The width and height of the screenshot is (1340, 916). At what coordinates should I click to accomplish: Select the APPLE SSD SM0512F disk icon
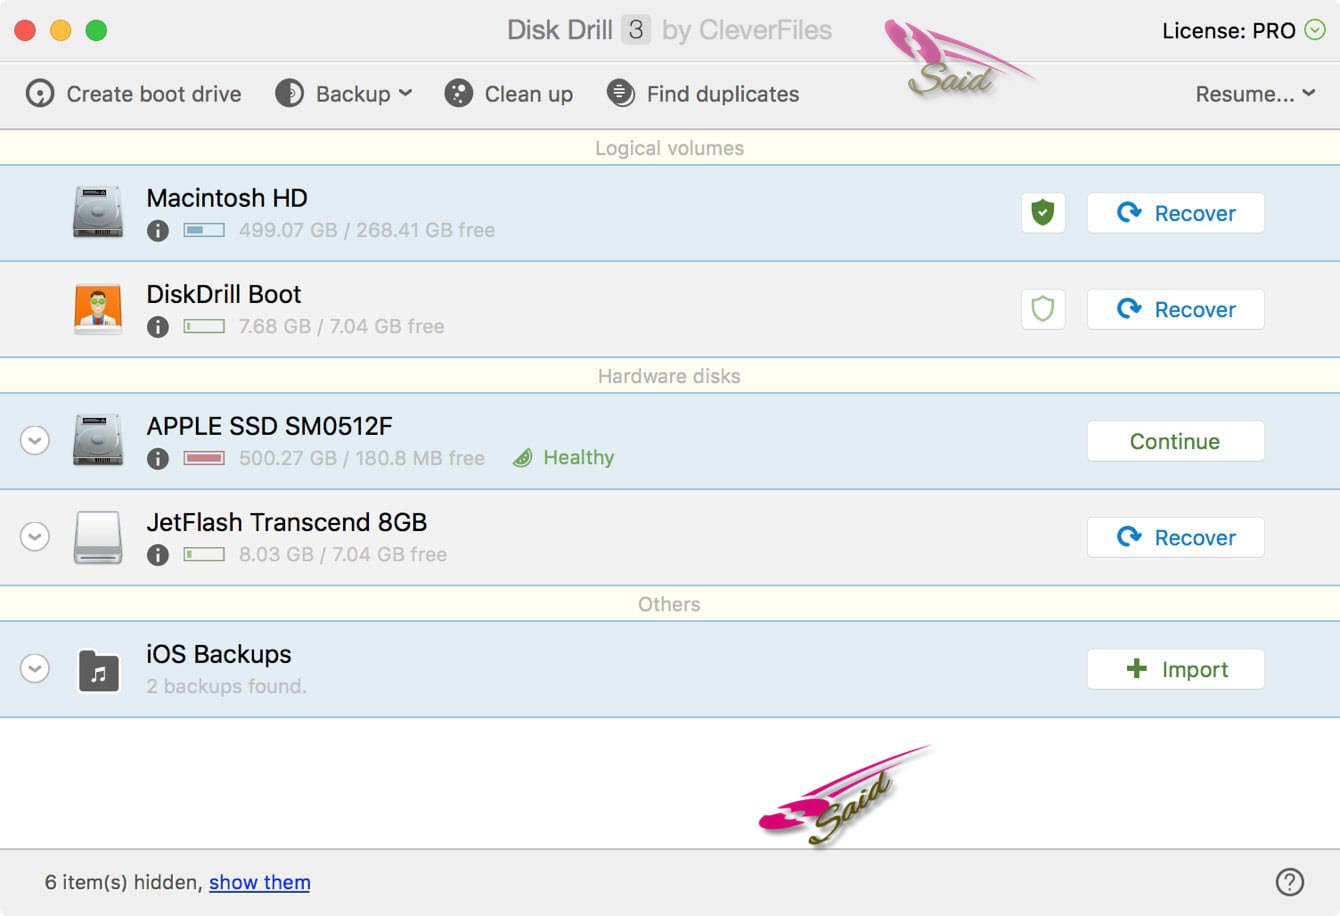pyautogui.click(x=98, y=440)
